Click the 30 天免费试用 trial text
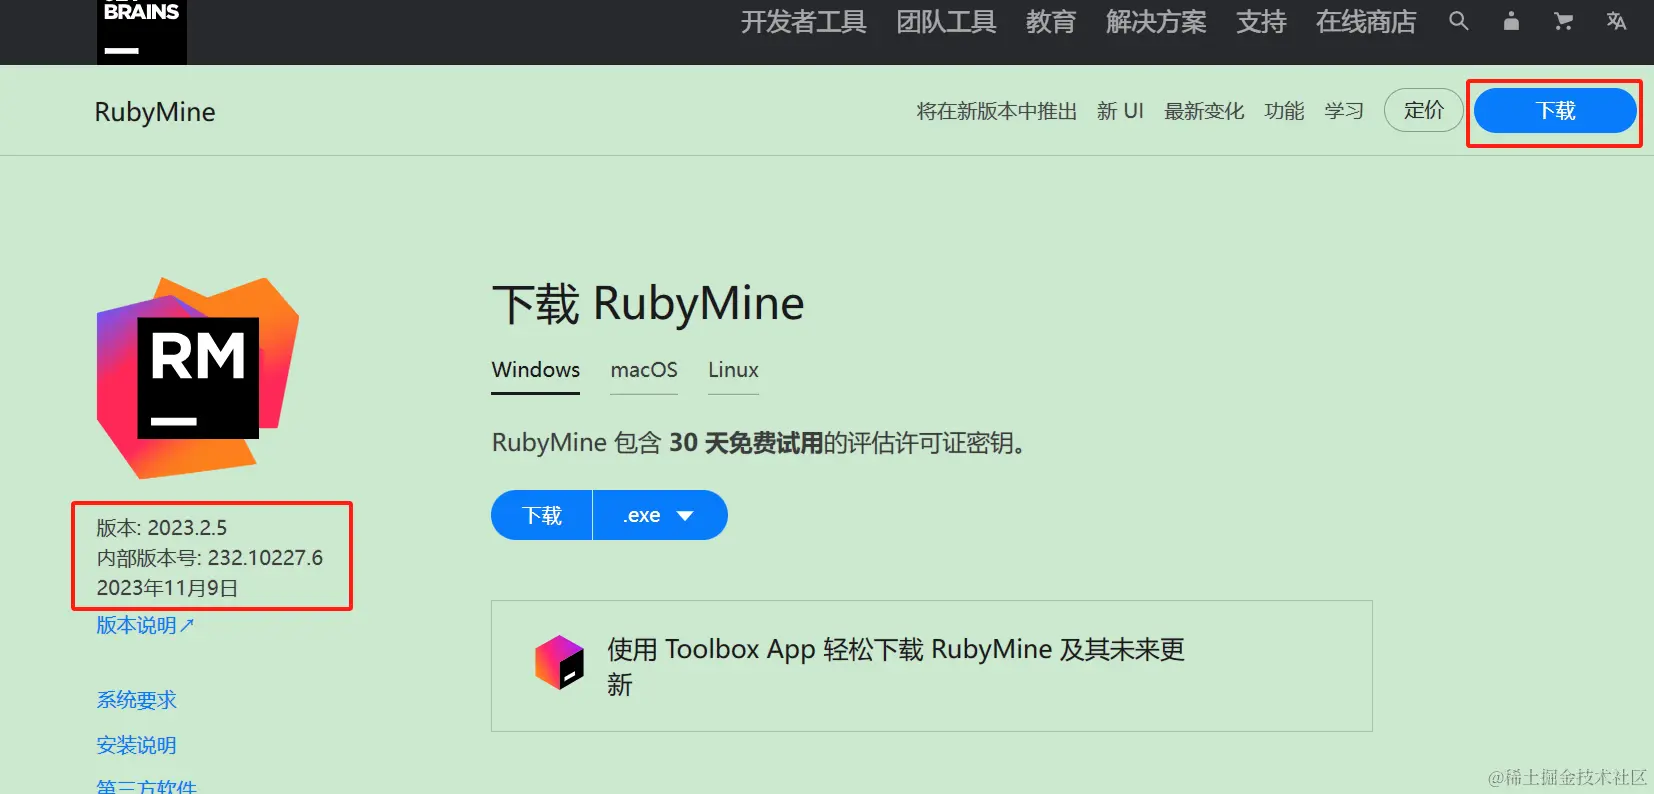 746,443
